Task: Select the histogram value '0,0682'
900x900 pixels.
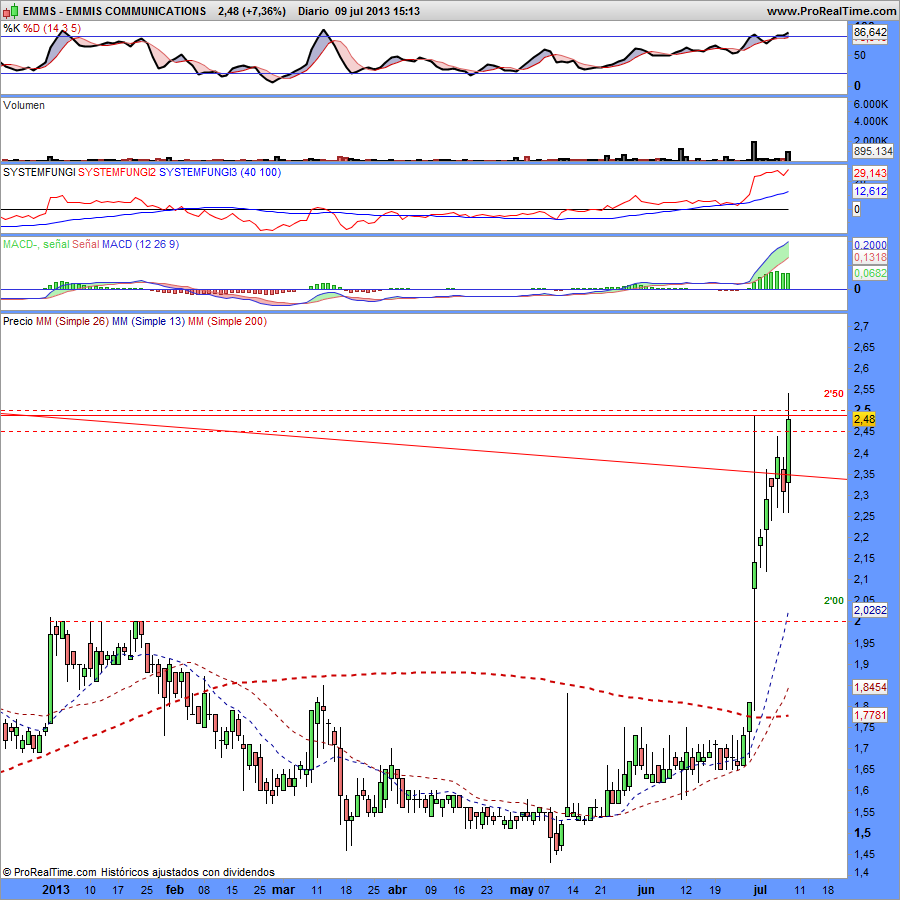Action: tap(870, 273)
